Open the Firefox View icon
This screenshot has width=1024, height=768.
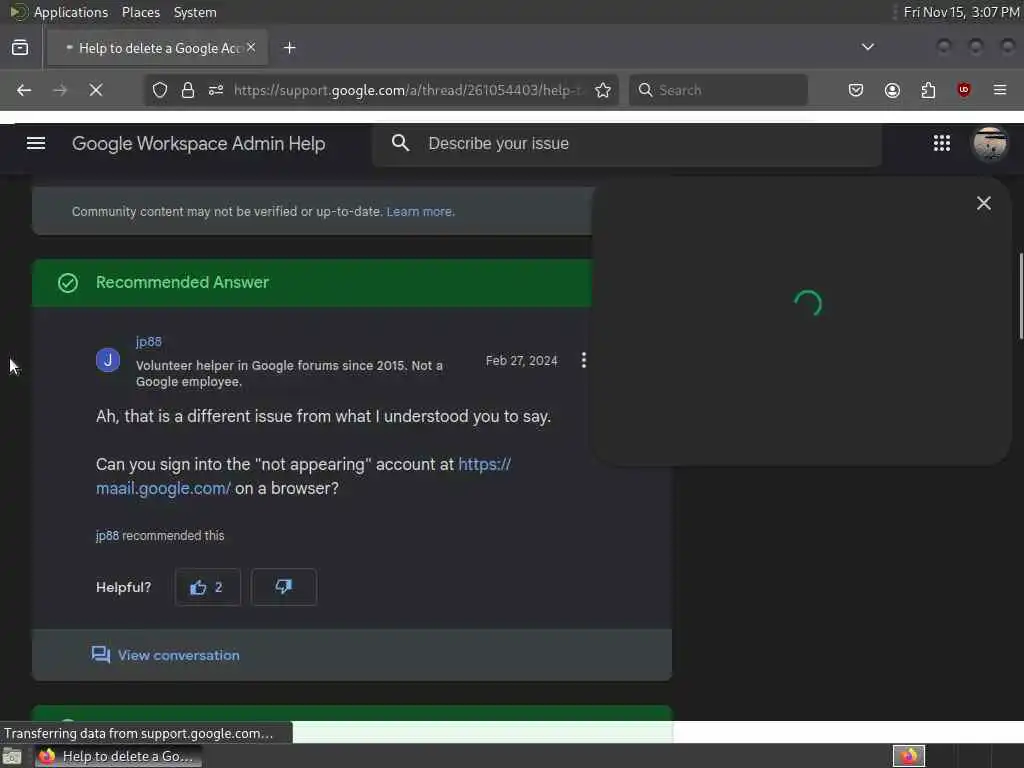click(x=20, y=48)
